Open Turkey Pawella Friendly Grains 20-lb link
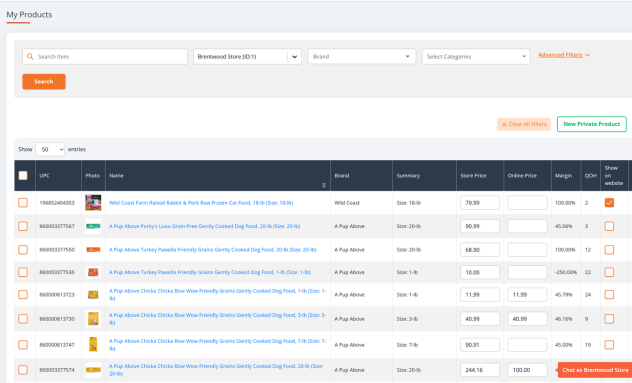 (212, 250)
